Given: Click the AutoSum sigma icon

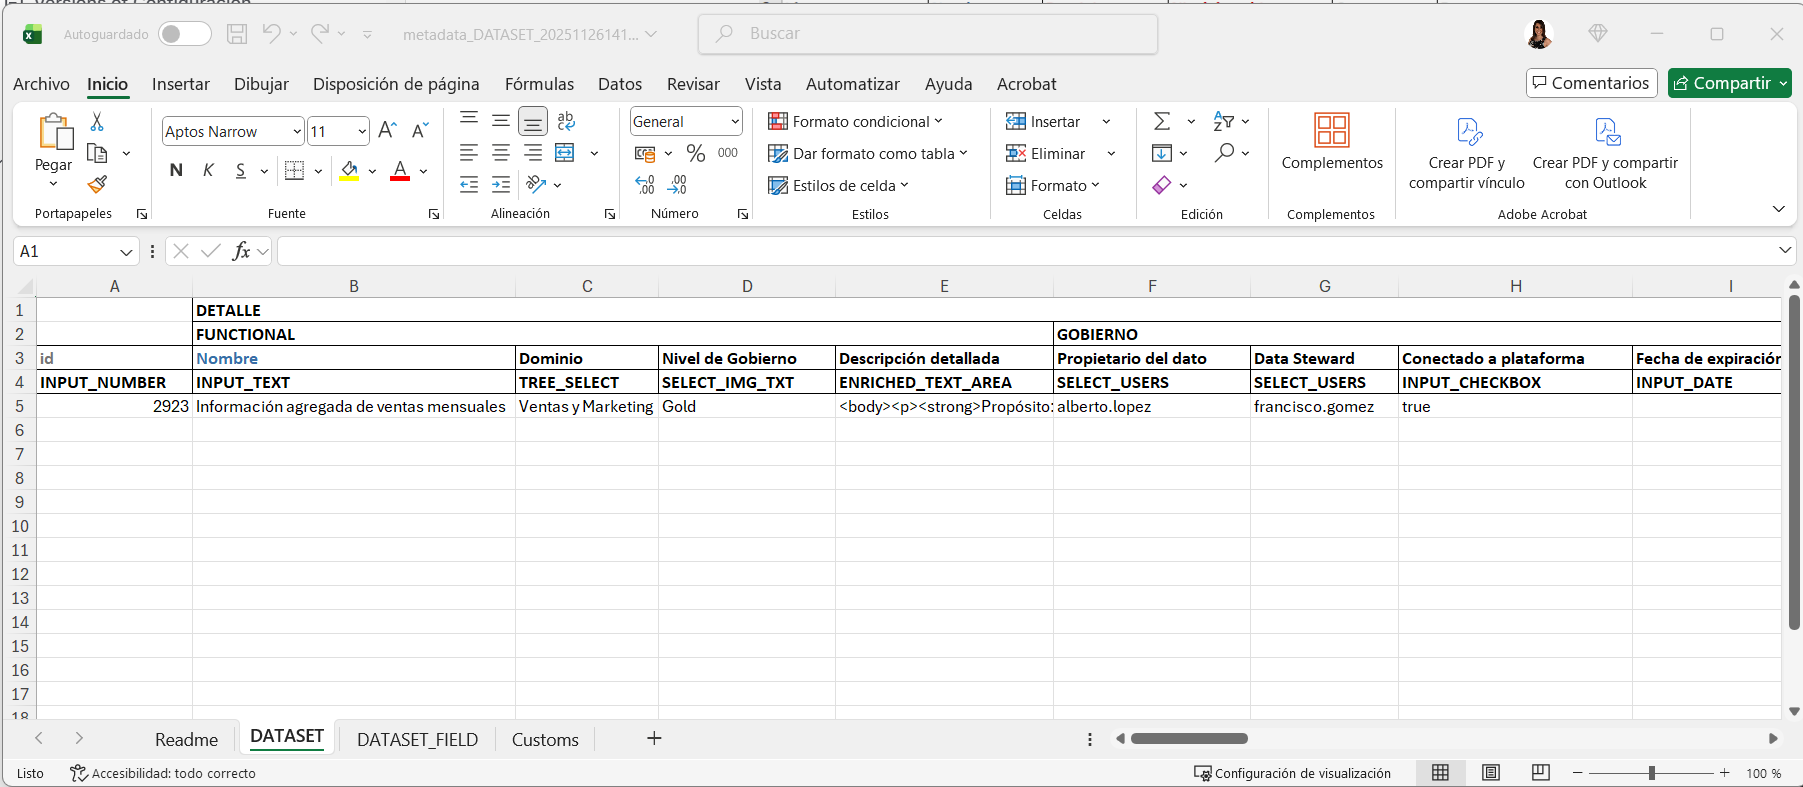Looking at the screenshot, I should pos(1162,122).
